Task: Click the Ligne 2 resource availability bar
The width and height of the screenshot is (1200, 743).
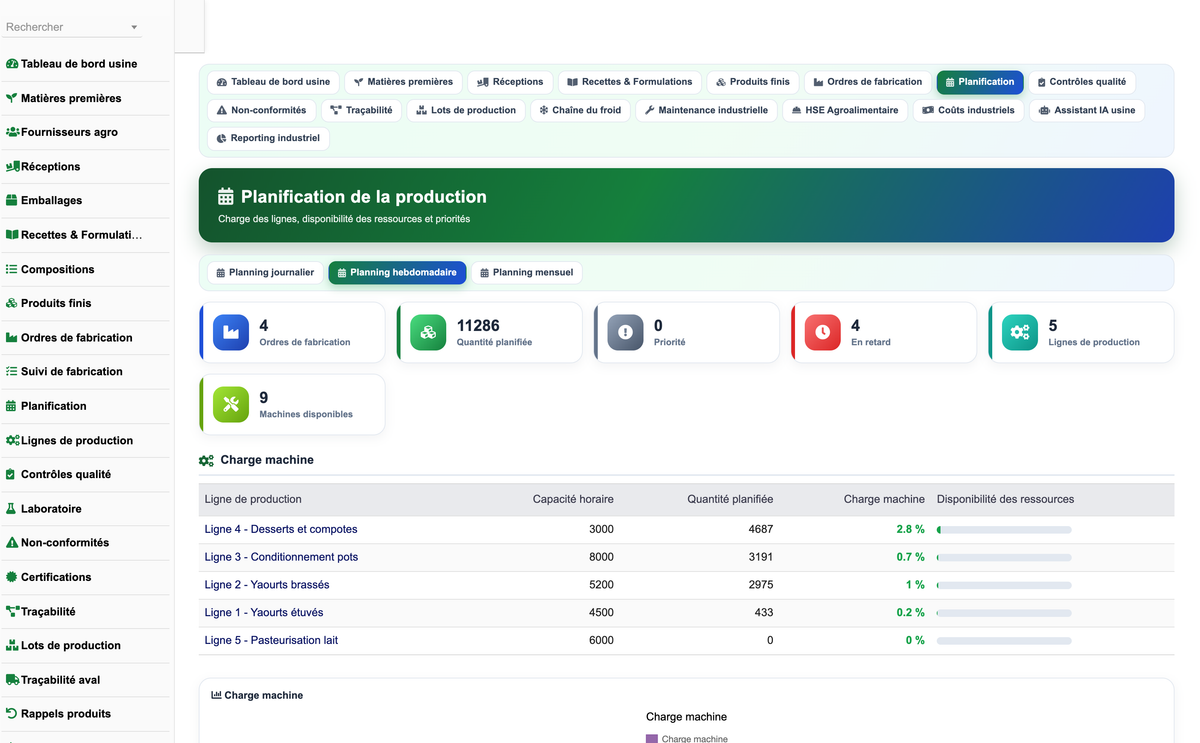Action: 1004,585
